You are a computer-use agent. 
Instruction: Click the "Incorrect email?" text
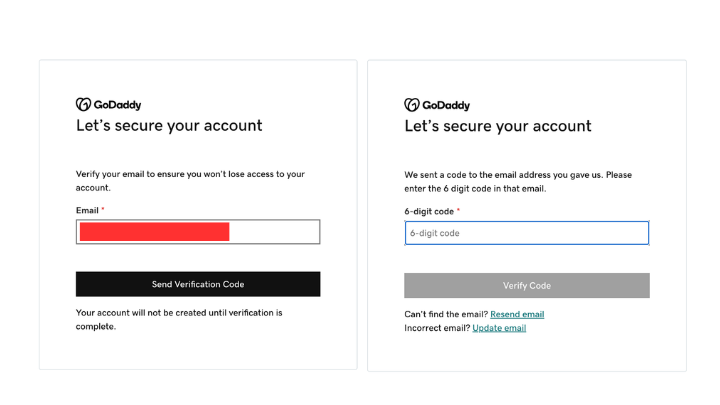pyautogui.click(x=437, y=328)
